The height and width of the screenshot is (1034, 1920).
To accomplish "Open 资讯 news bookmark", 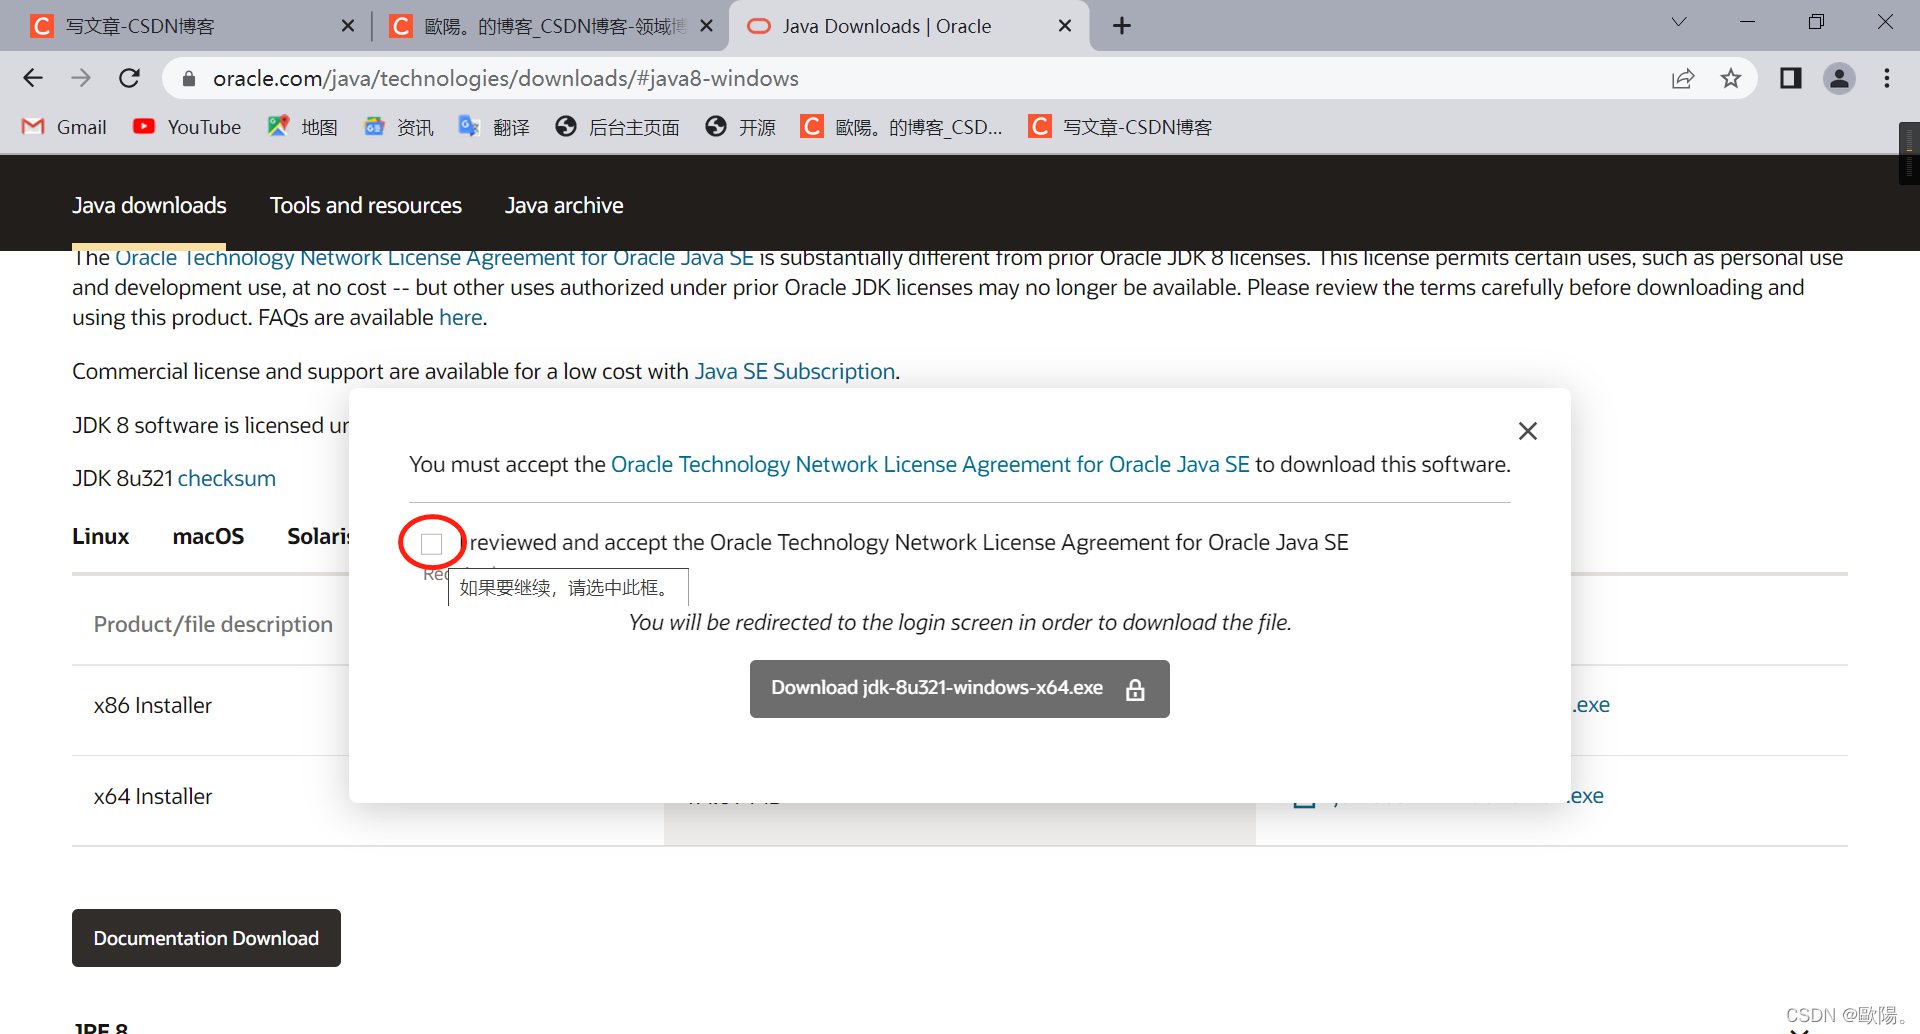I will (398, 127).
